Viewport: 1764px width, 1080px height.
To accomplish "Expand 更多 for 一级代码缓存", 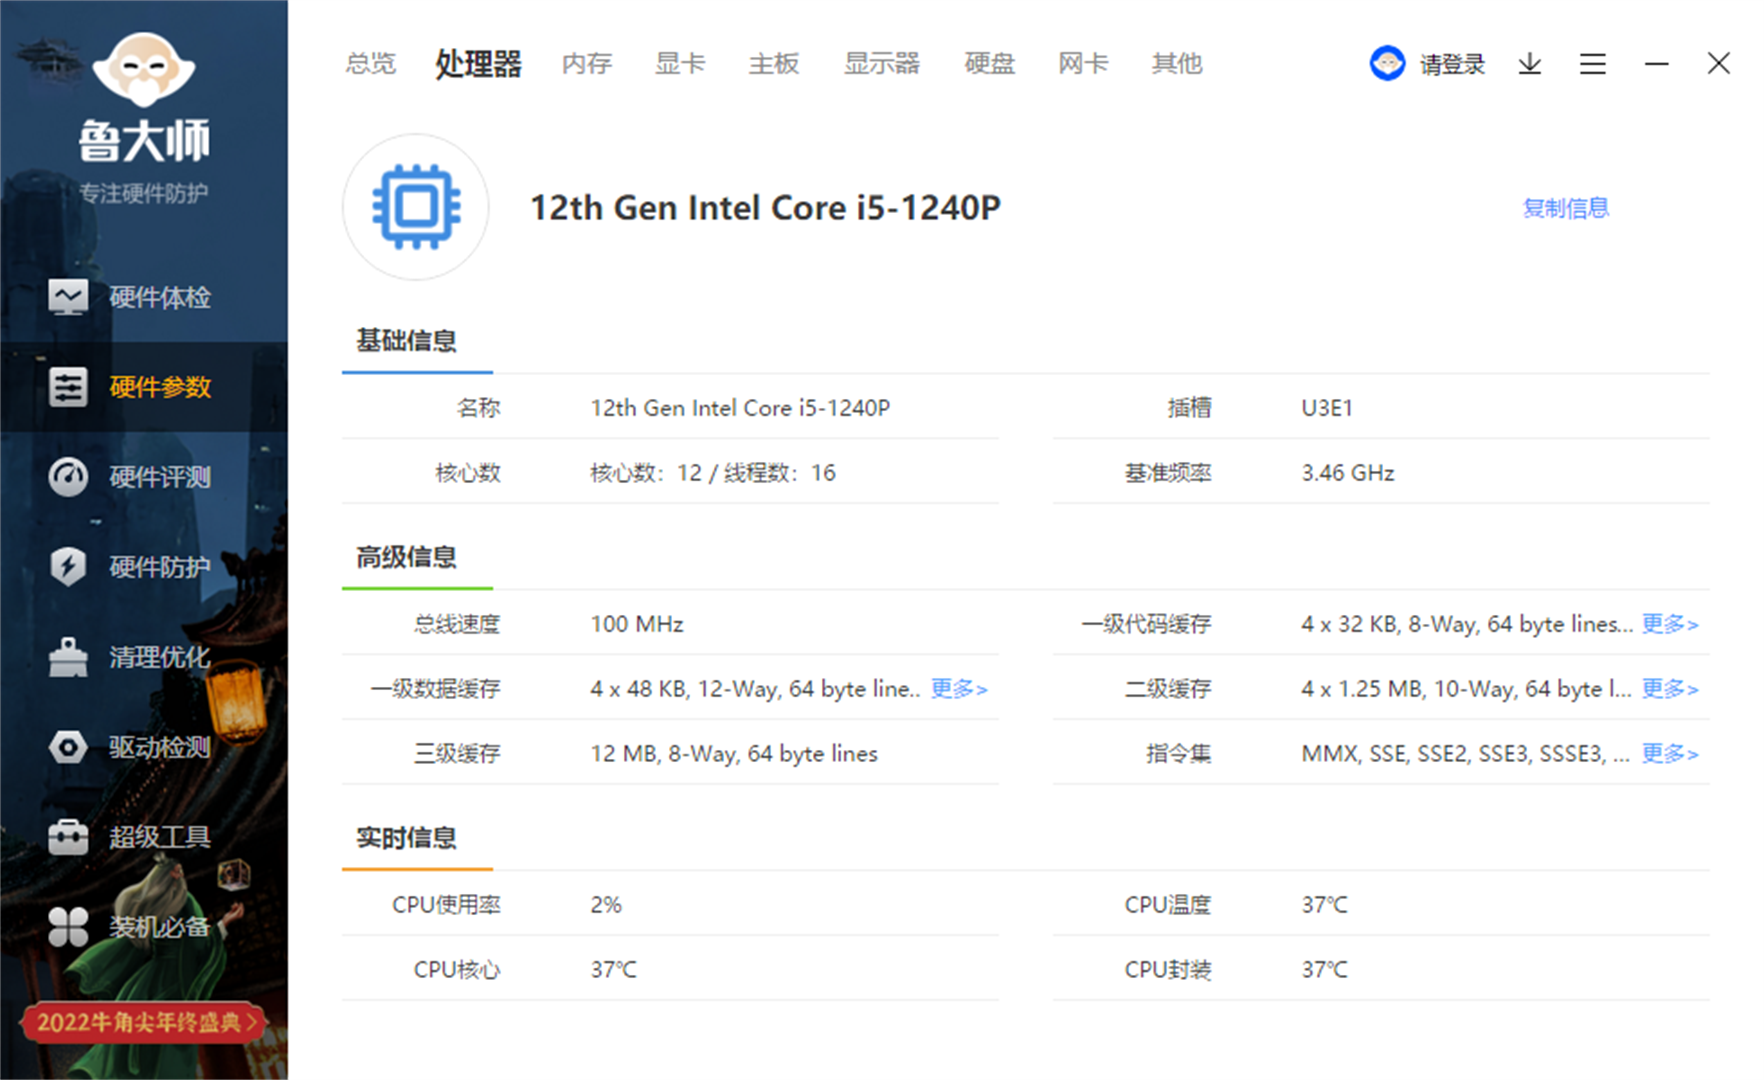I will click(1670, 624).
